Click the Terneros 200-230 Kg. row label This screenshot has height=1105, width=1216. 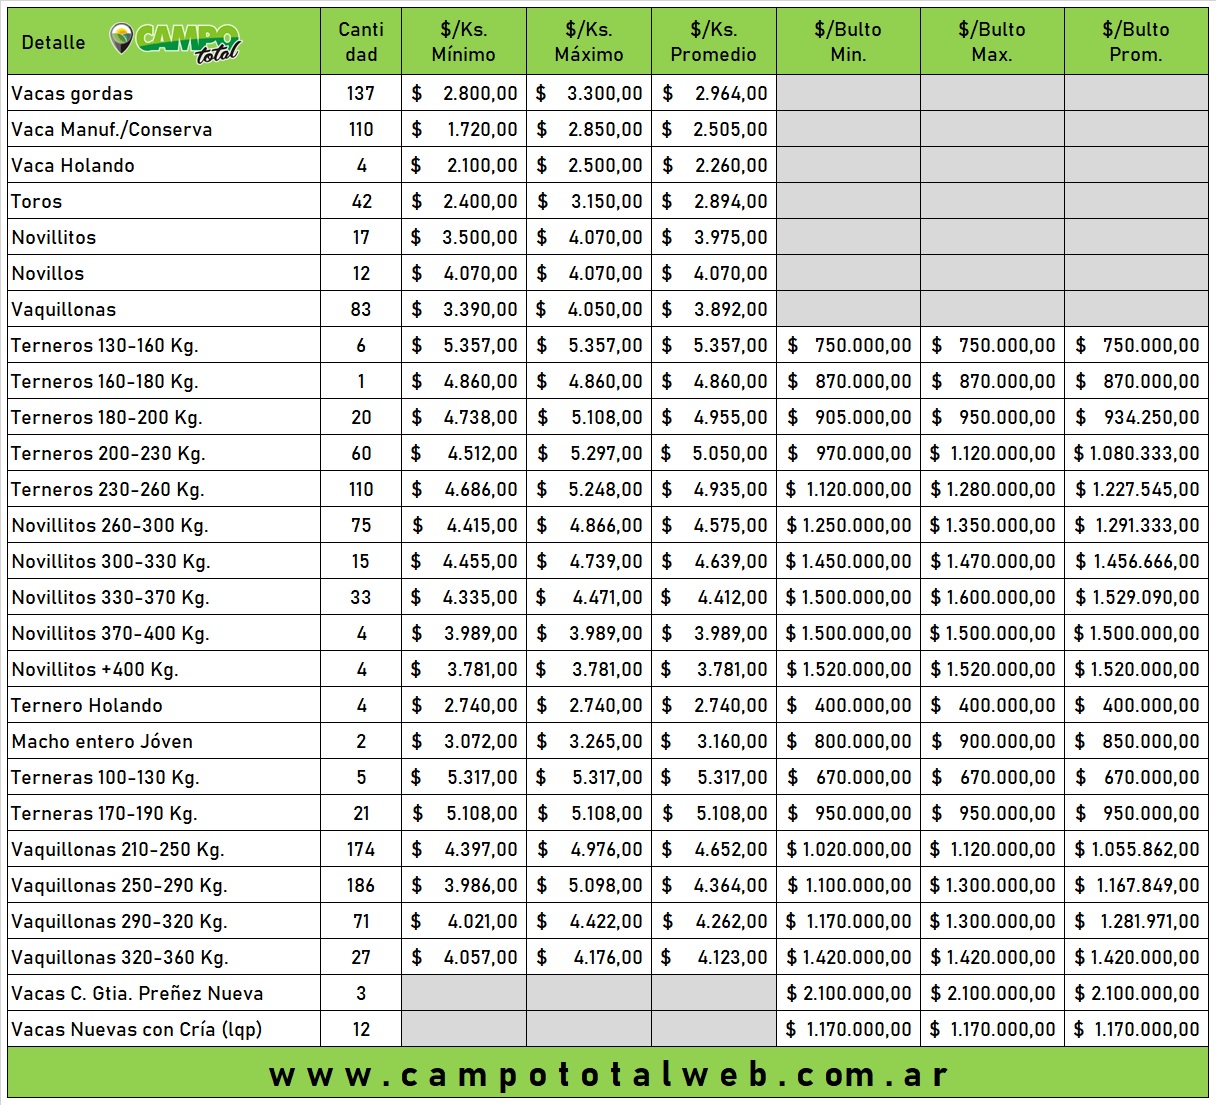[x=108, y=454]
